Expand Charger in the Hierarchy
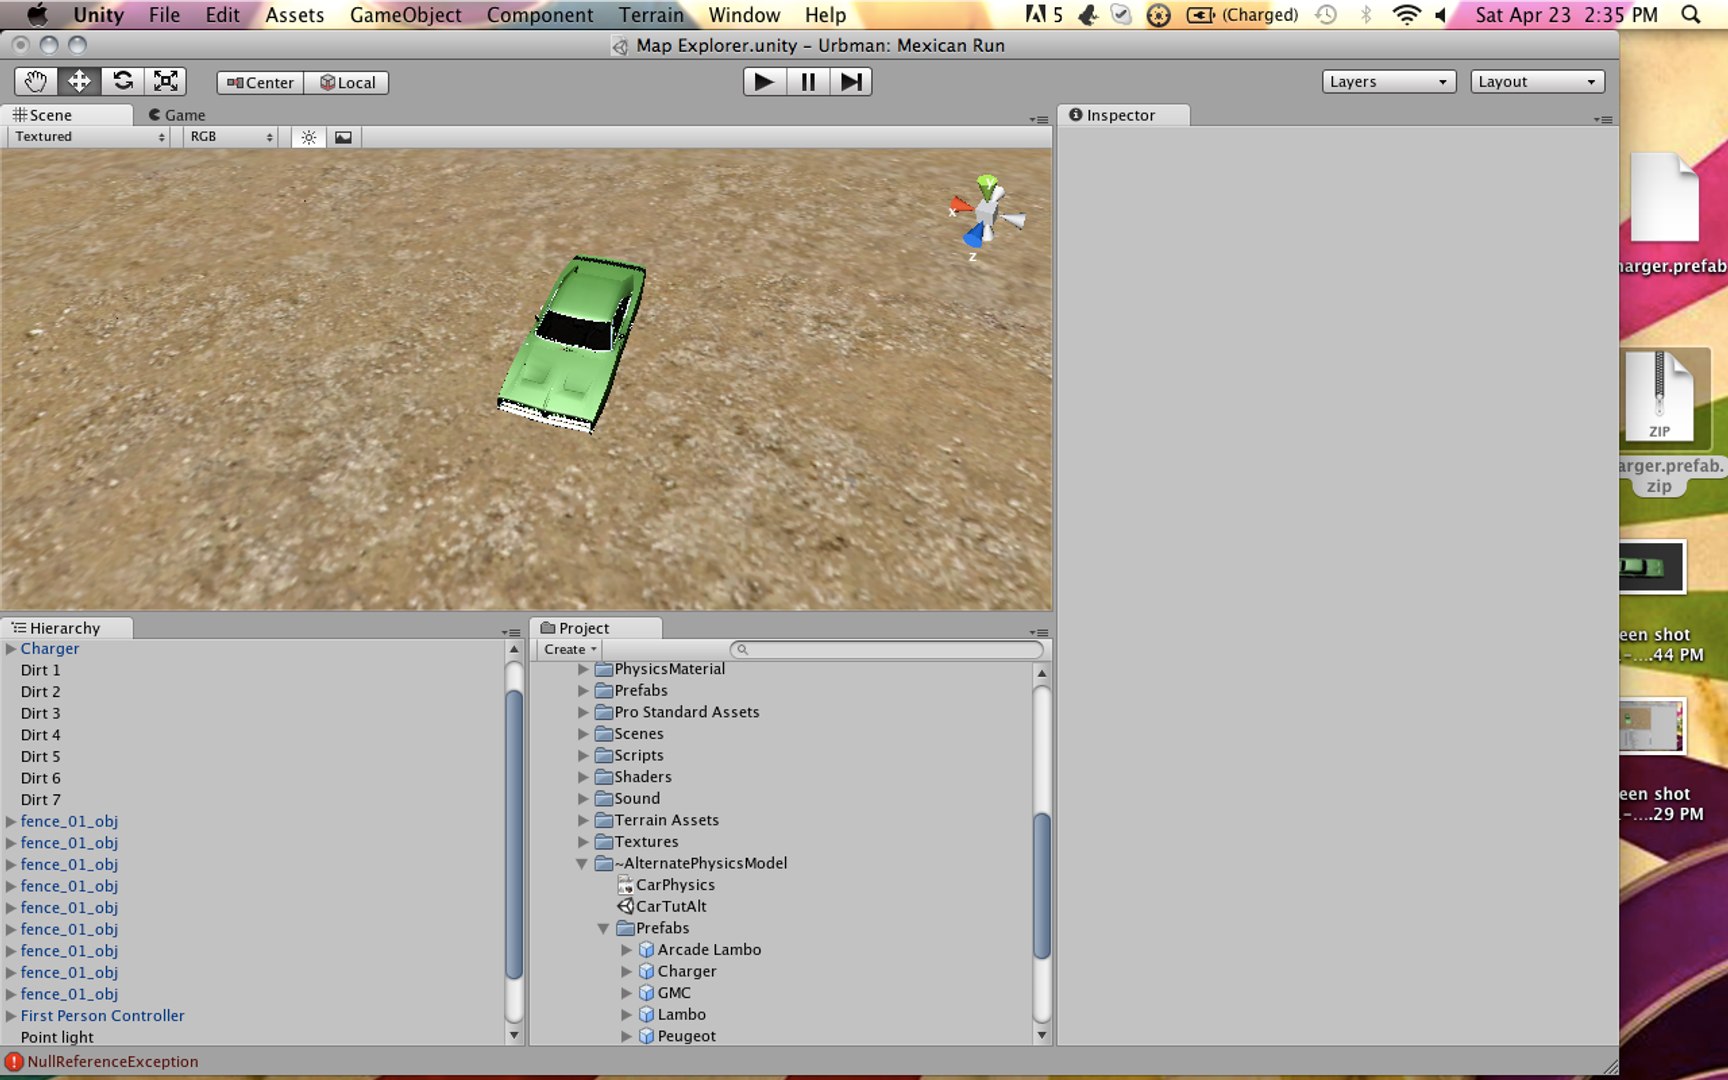 coord(11,649)
